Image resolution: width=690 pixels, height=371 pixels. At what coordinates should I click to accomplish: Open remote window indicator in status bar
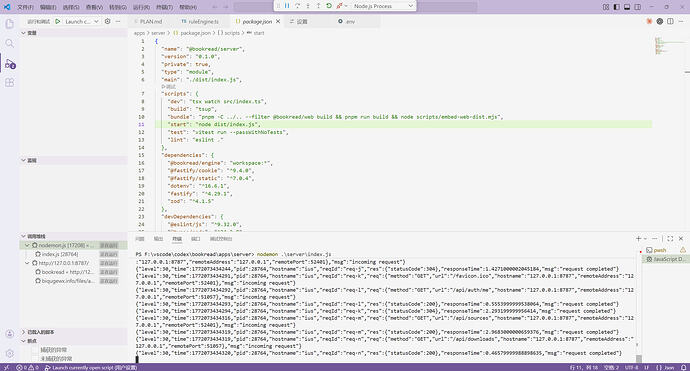[x=7, y=367]
